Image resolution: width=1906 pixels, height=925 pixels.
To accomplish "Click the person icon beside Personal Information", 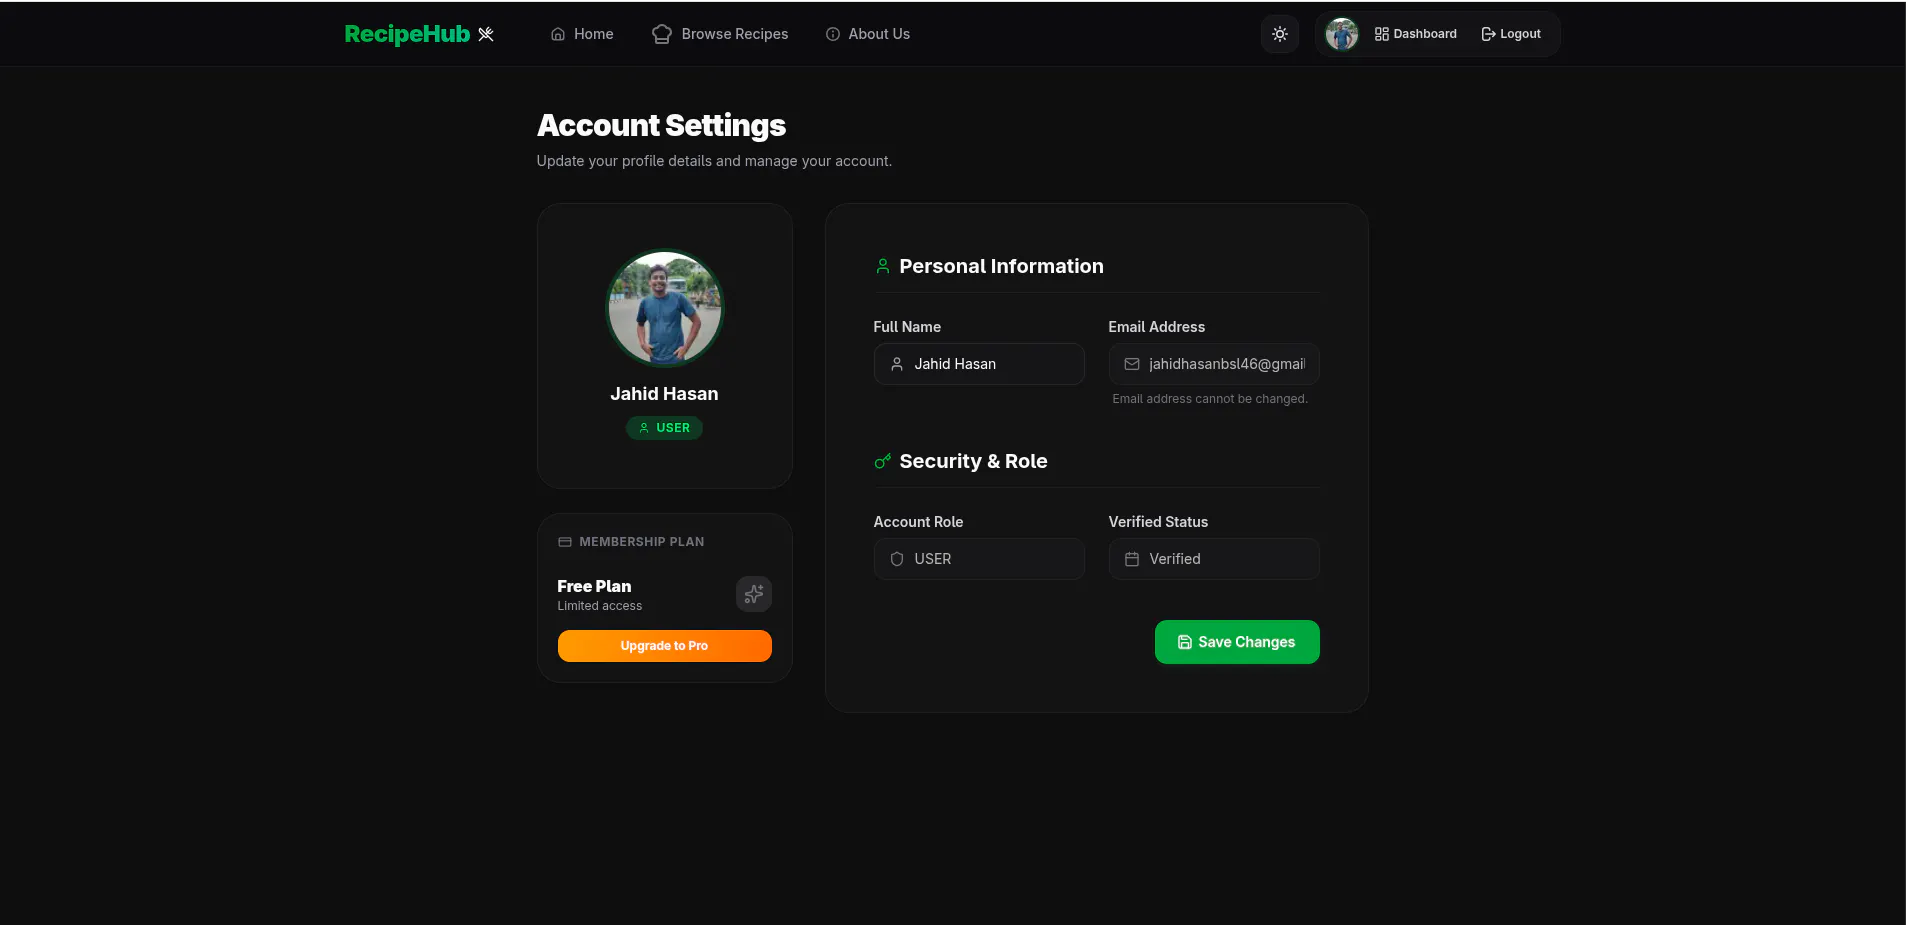I will [x=883, y=266].
